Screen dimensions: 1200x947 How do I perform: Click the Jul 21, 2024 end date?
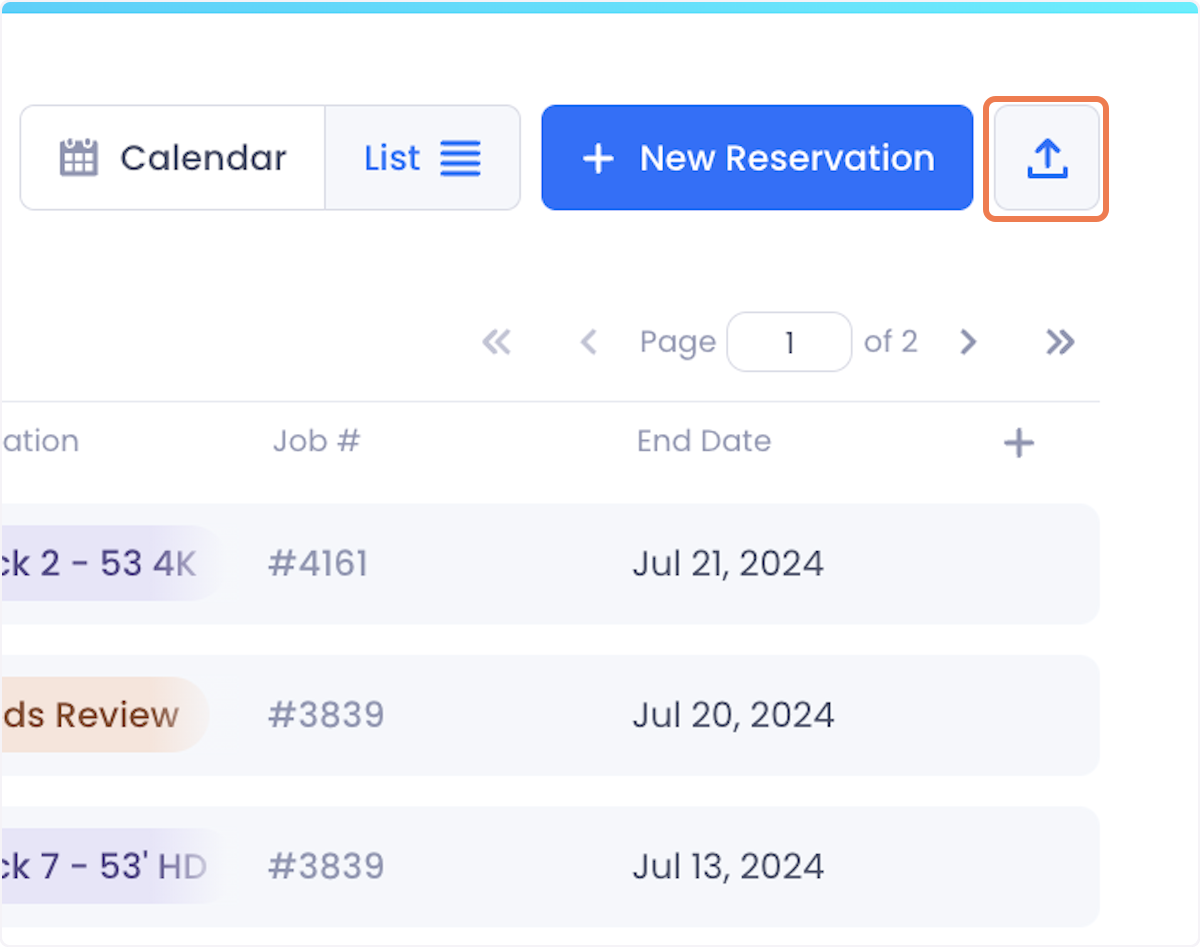tap(728, 564)
